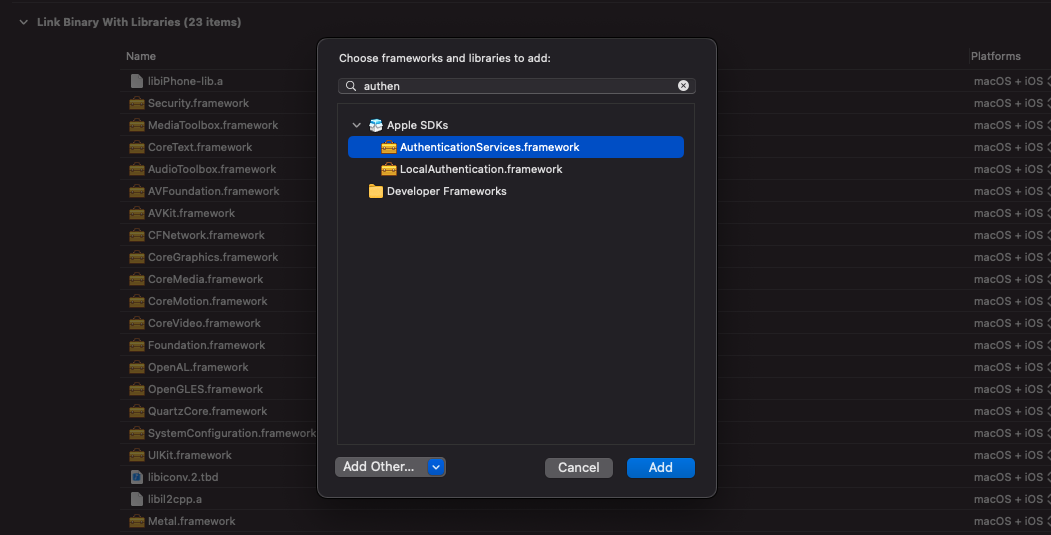Click the LocalAuthentication framework toolbox icon
1051x535 pixels.
(389, 169)
